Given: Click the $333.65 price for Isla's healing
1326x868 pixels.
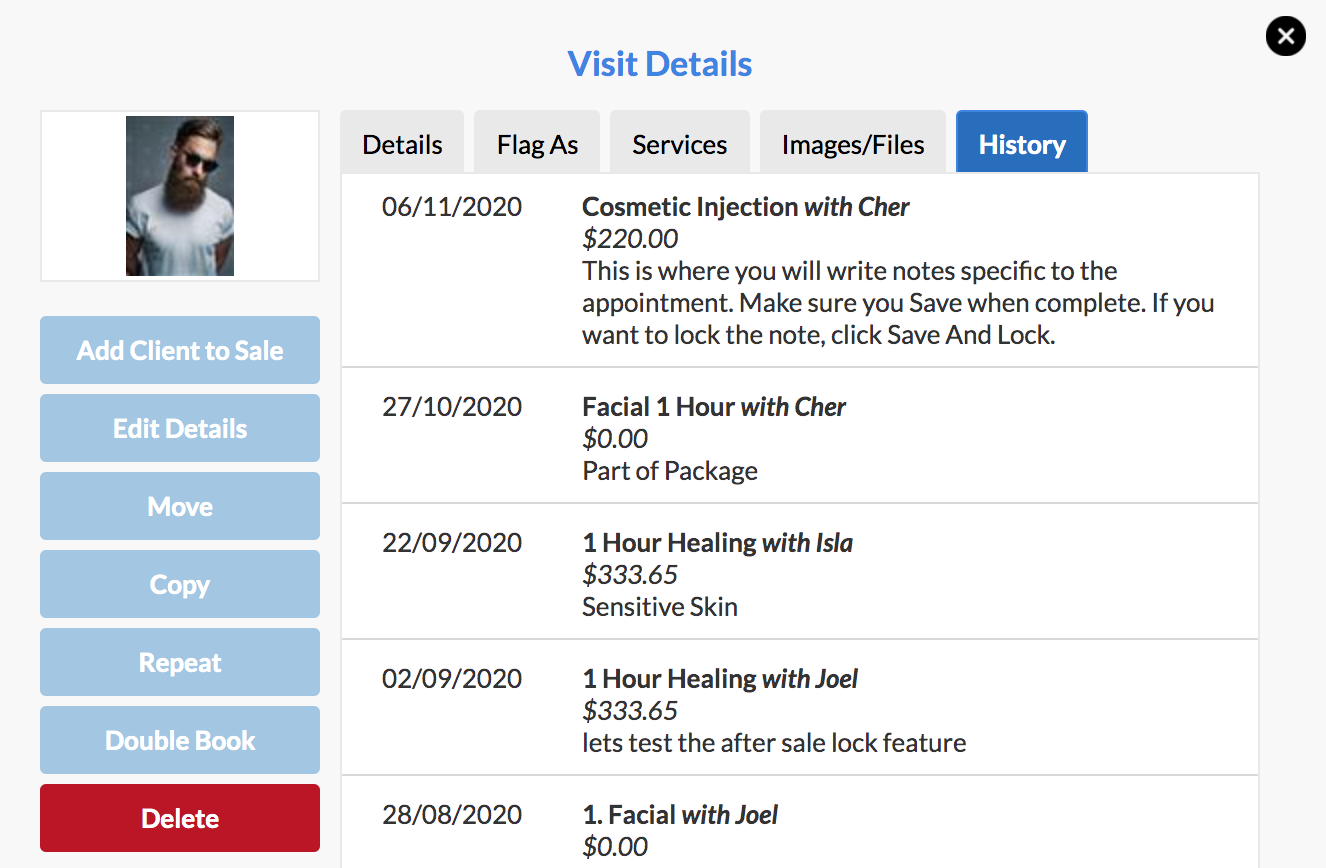Looking at the screenshot, I should [630, 575].
